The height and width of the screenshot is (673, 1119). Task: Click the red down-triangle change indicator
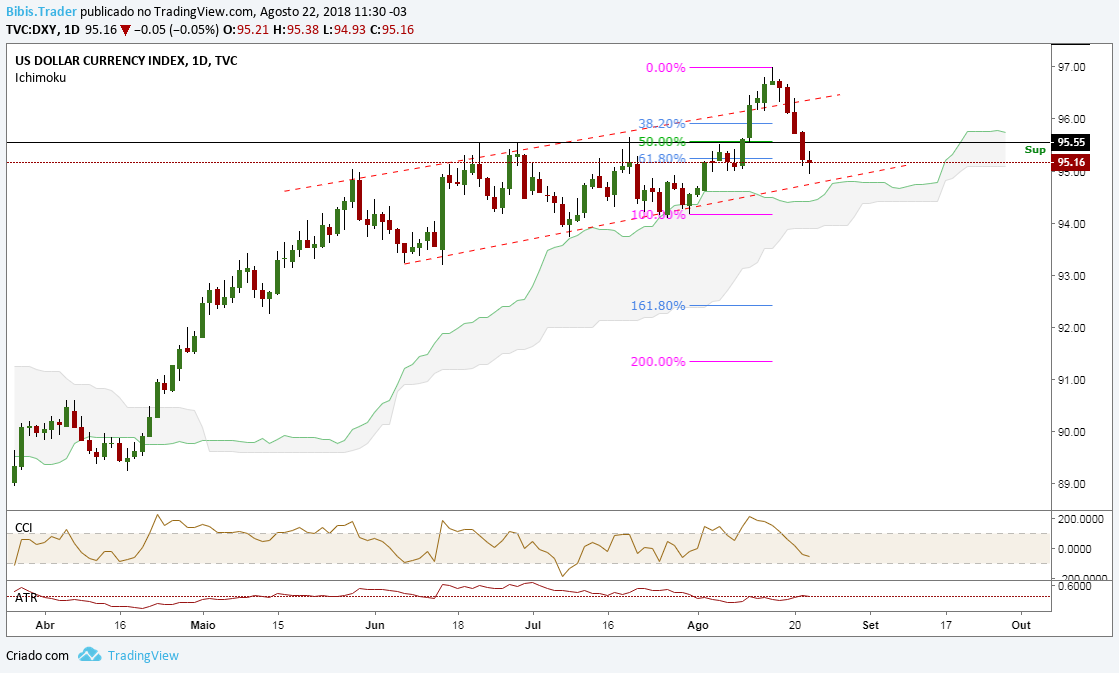(126, 30)
